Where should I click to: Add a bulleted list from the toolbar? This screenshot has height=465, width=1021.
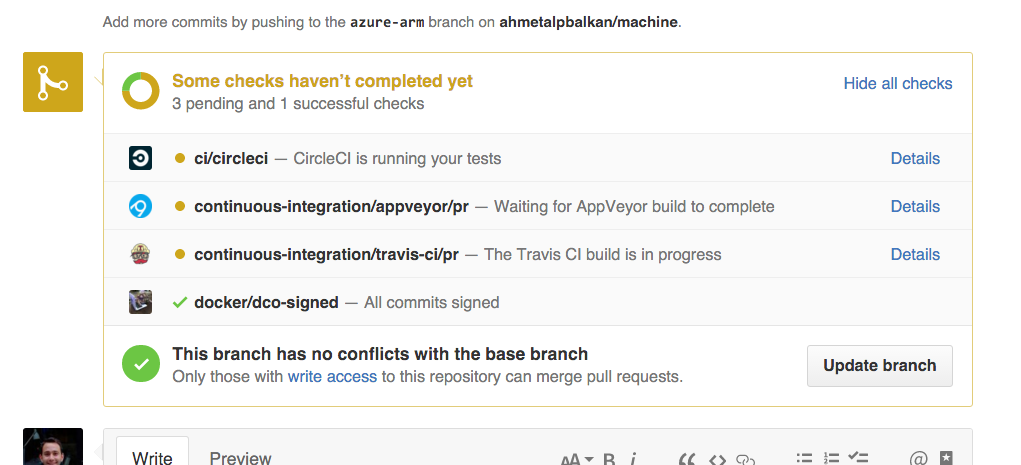805,459
